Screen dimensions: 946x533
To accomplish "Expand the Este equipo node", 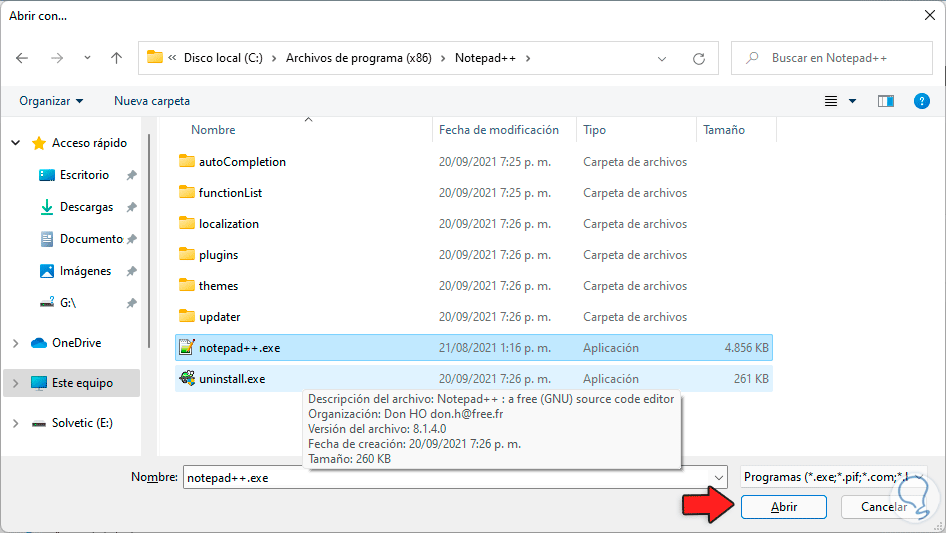I will (16, 383).
